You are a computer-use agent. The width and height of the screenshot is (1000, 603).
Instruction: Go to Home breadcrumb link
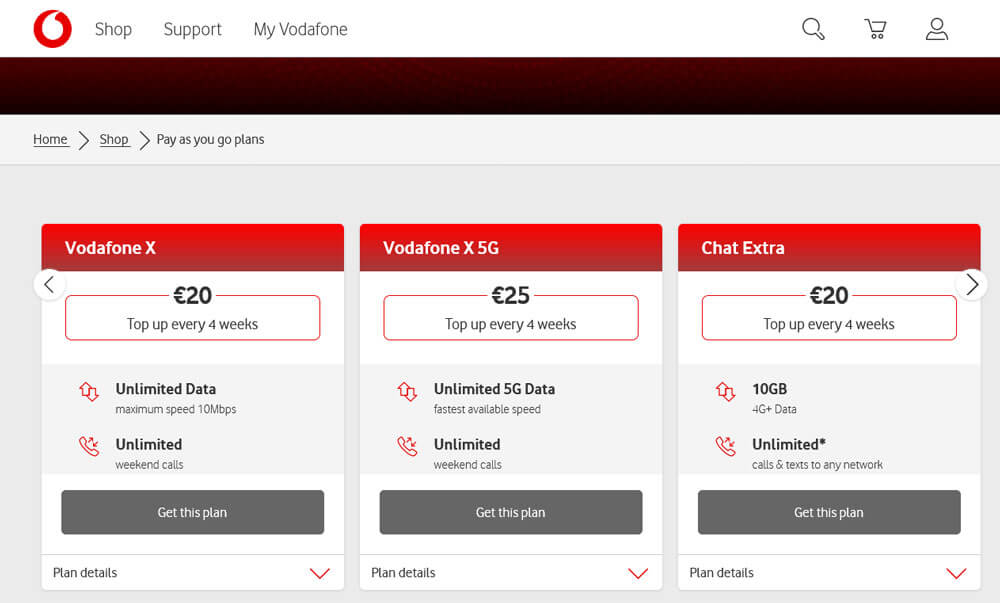click(x=50, y=139)
